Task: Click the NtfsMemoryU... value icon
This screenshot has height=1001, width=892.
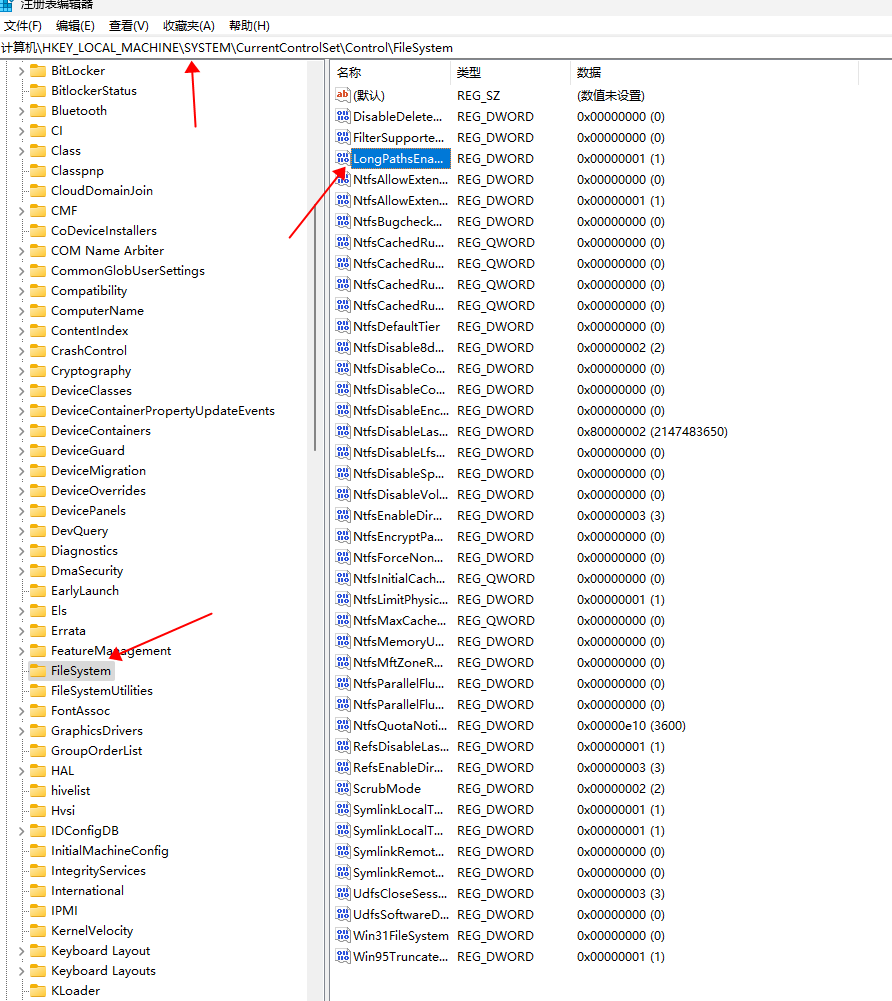Action: pyautogui.click(x=343, y=642)
